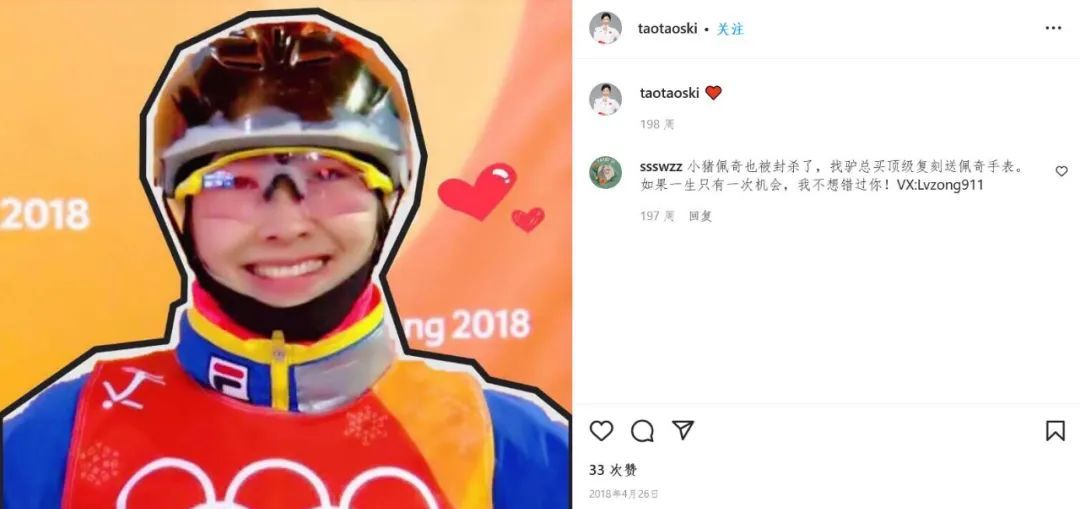1080x509 pixels.
Task: Open comment bubble icon below post
Action: click(x=642, y=430)
